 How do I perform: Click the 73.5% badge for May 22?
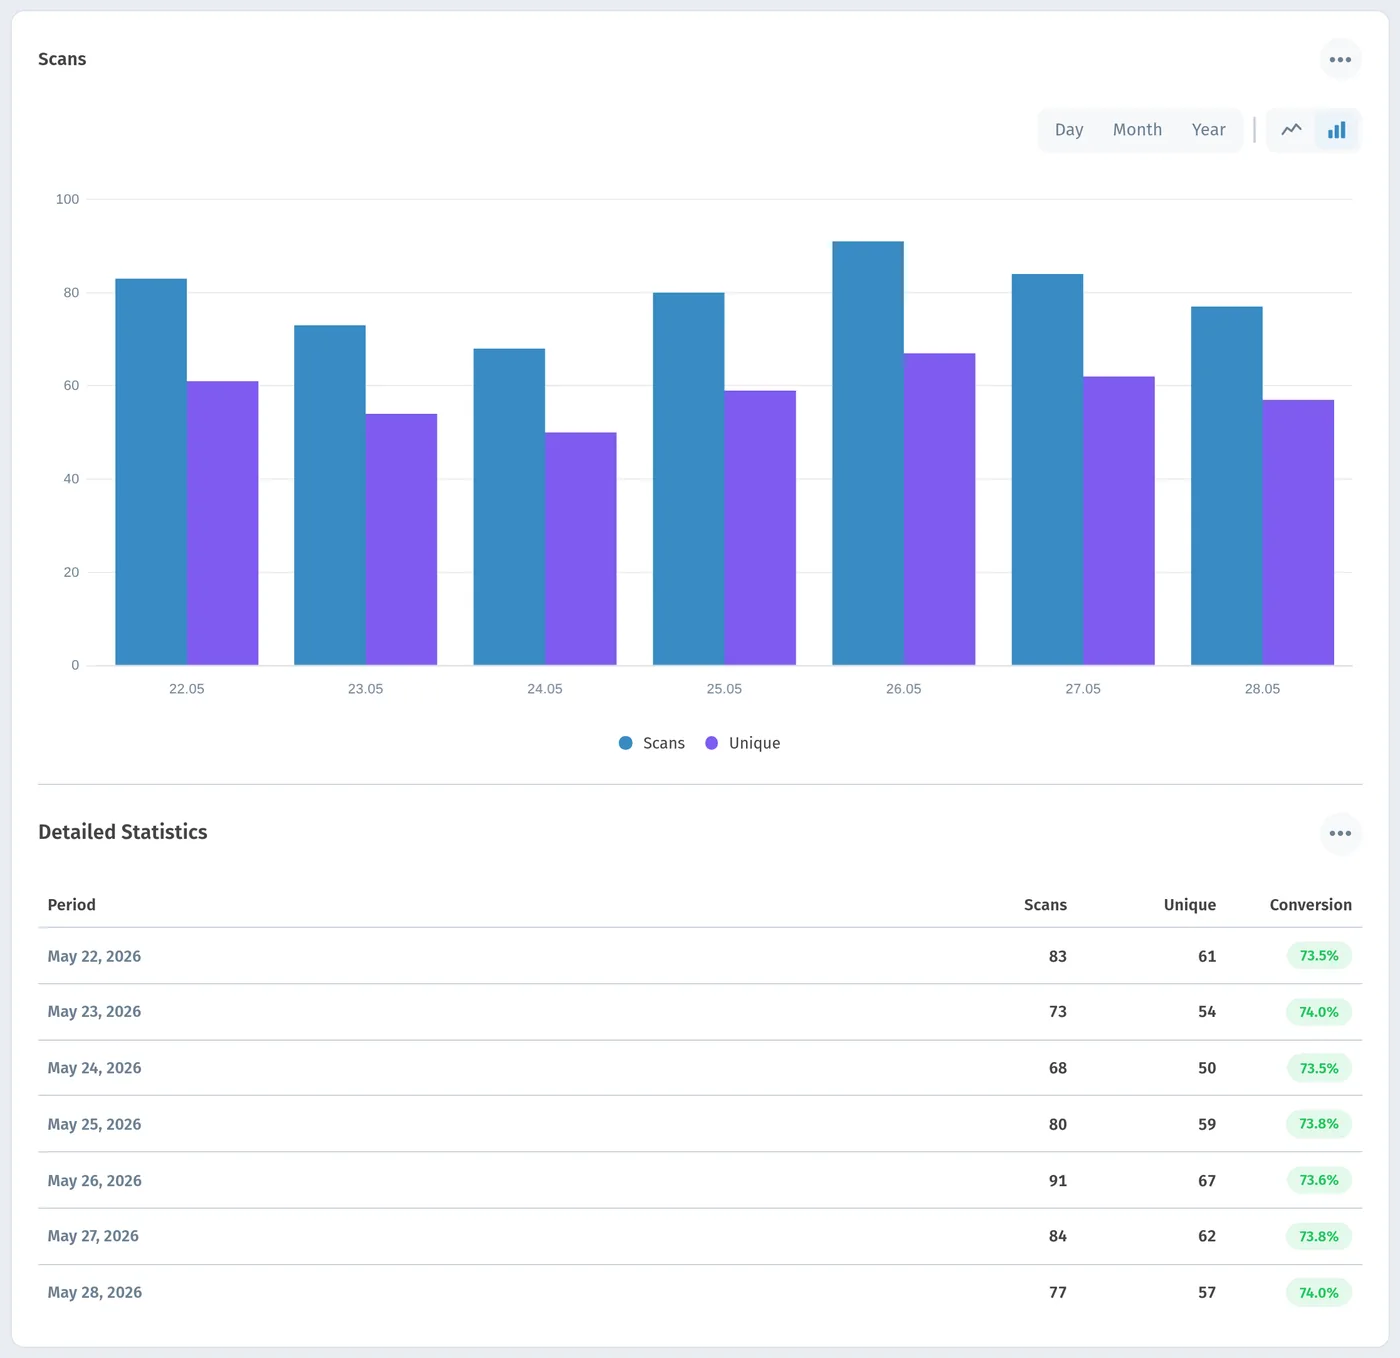(x=1319, y=956)
